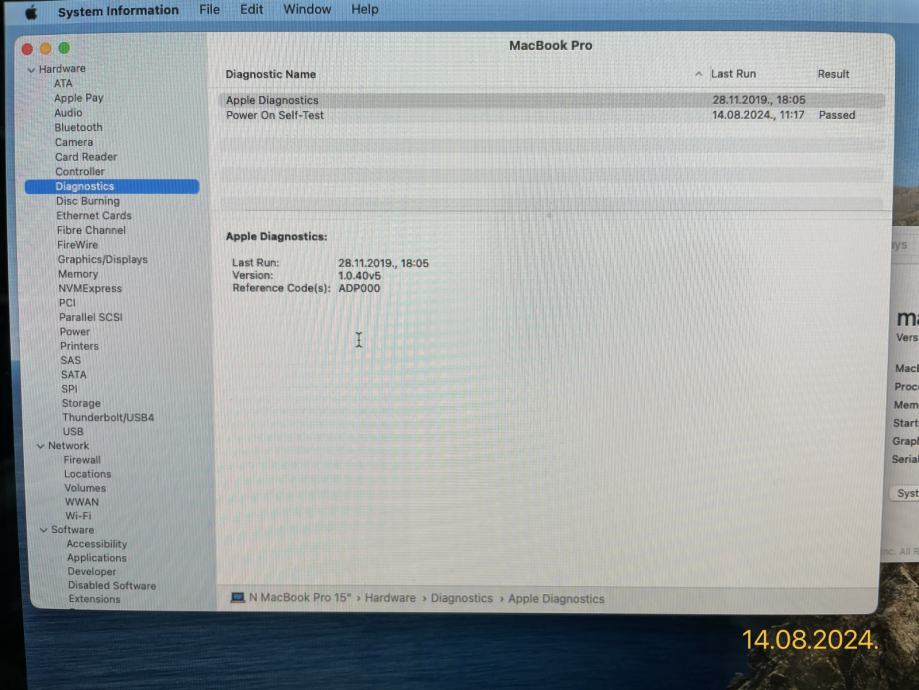The height and width of the screenshot is (690, 919).
Task: Select Fibre Channel in the sidebar
Action: [x=91, y=230]
